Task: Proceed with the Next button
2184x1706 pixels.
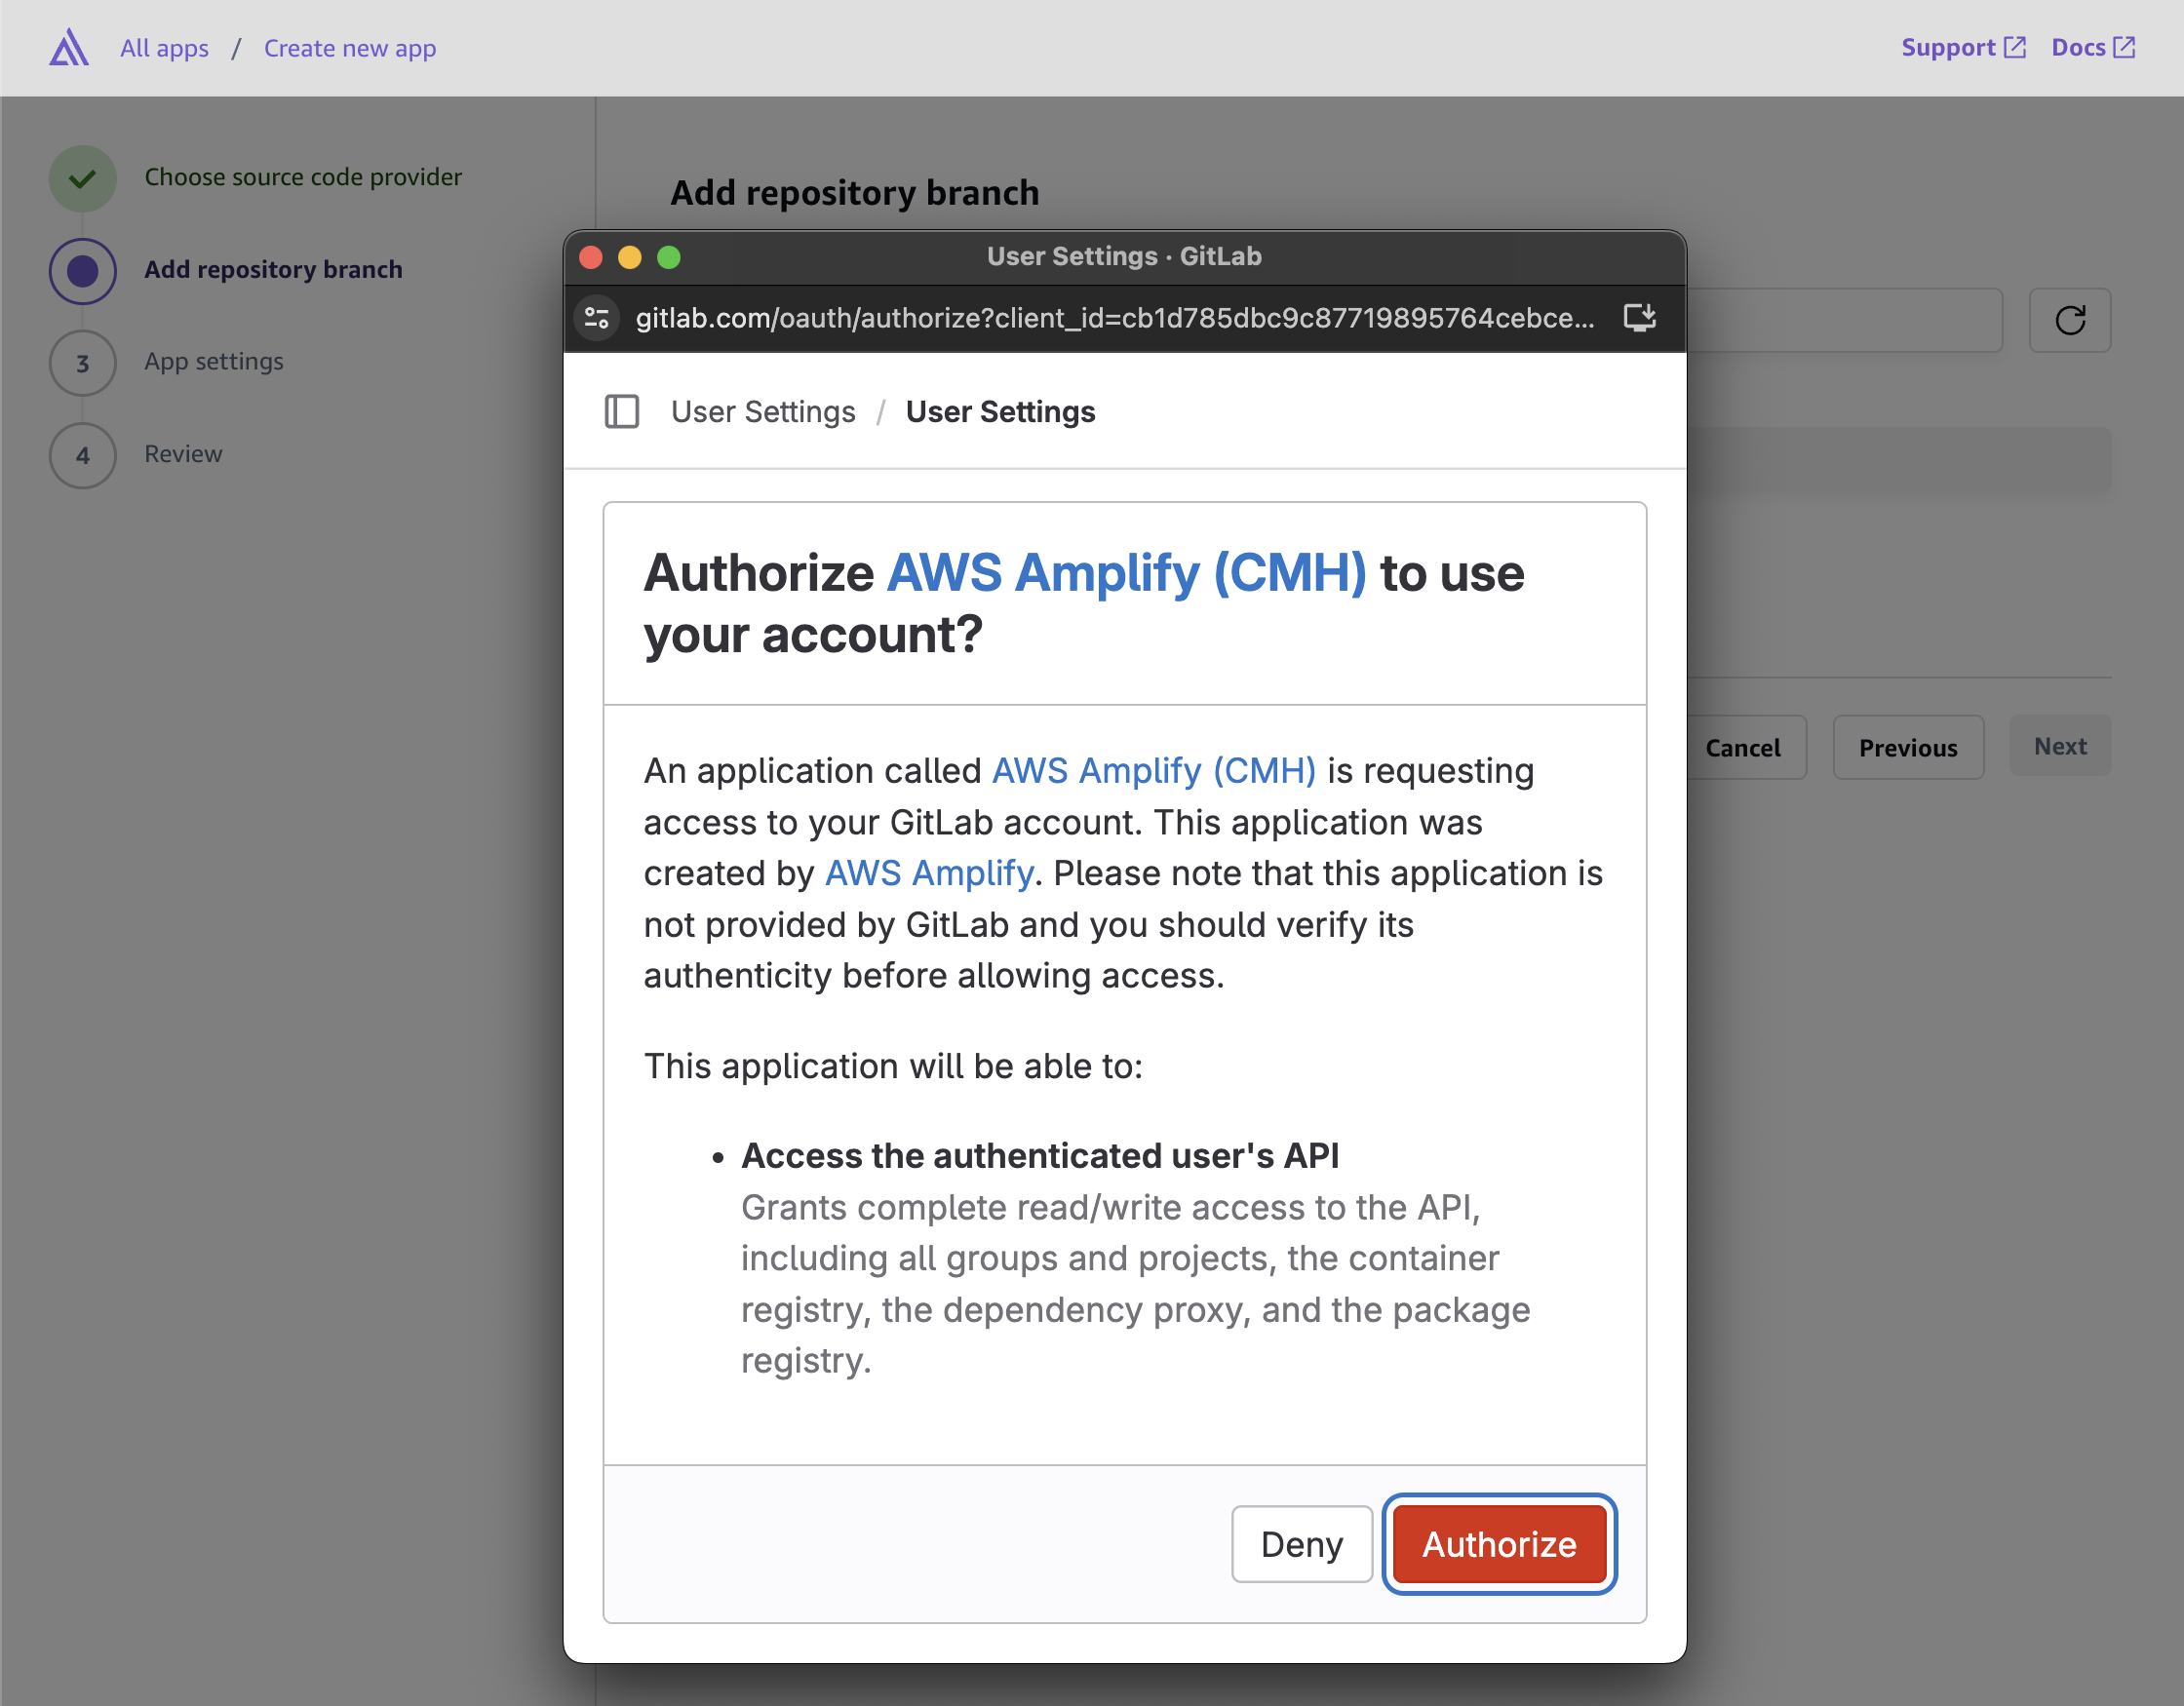Action: pos(2060,746)
